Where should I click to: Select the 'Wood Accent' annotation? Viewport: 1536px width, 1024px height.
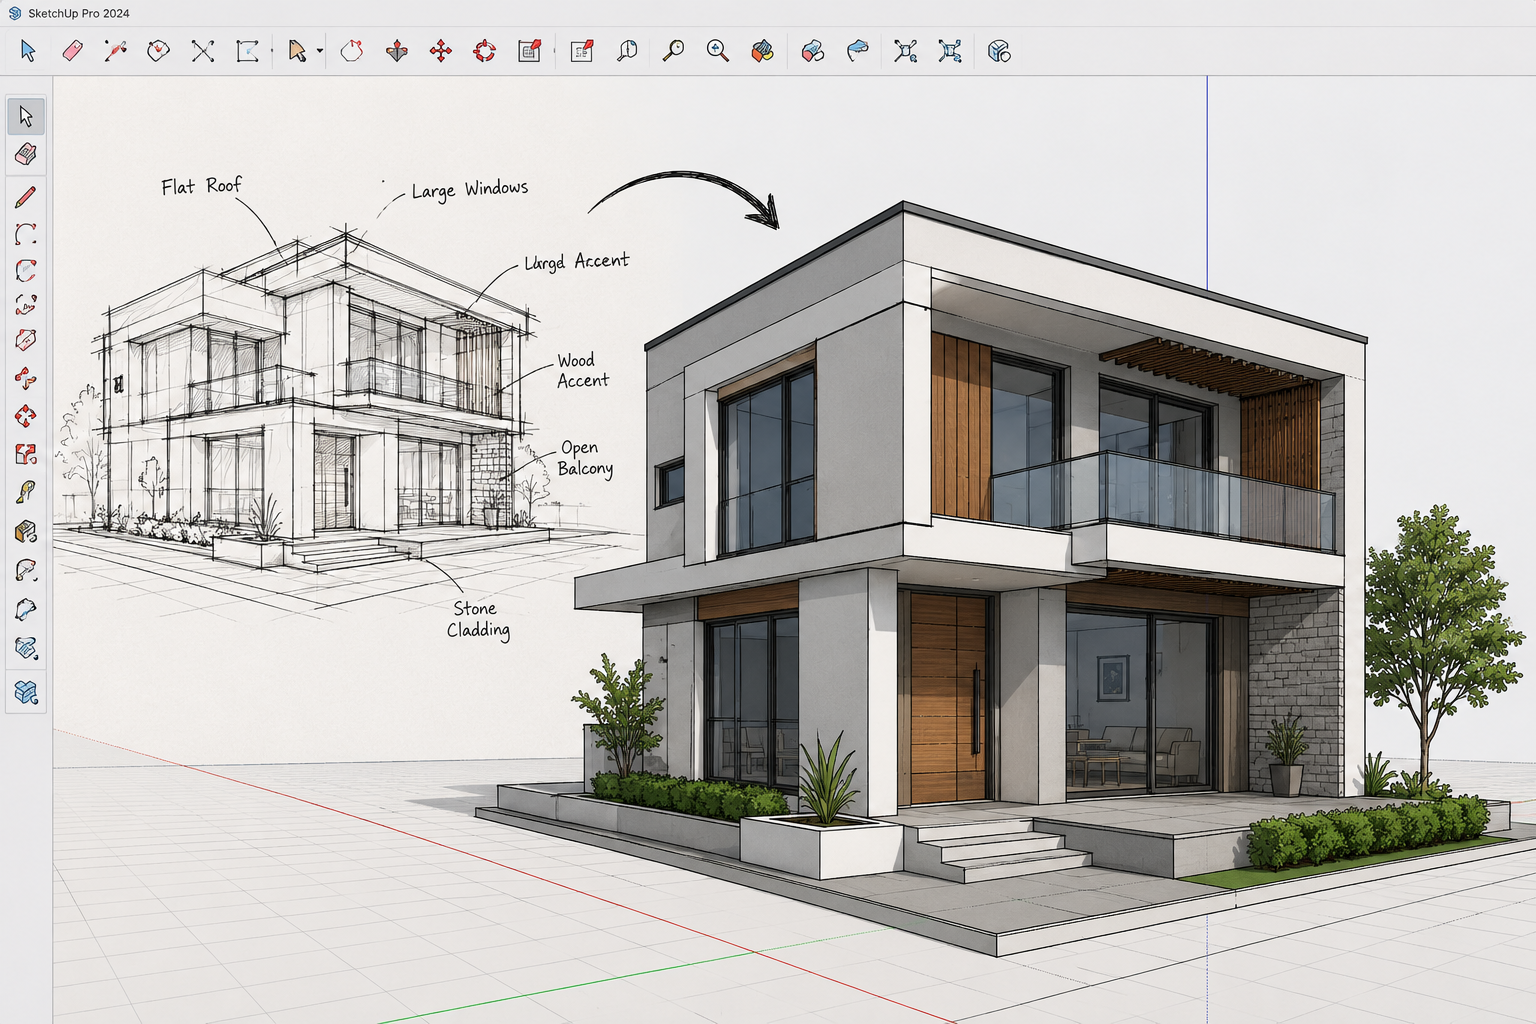(583, 370)
